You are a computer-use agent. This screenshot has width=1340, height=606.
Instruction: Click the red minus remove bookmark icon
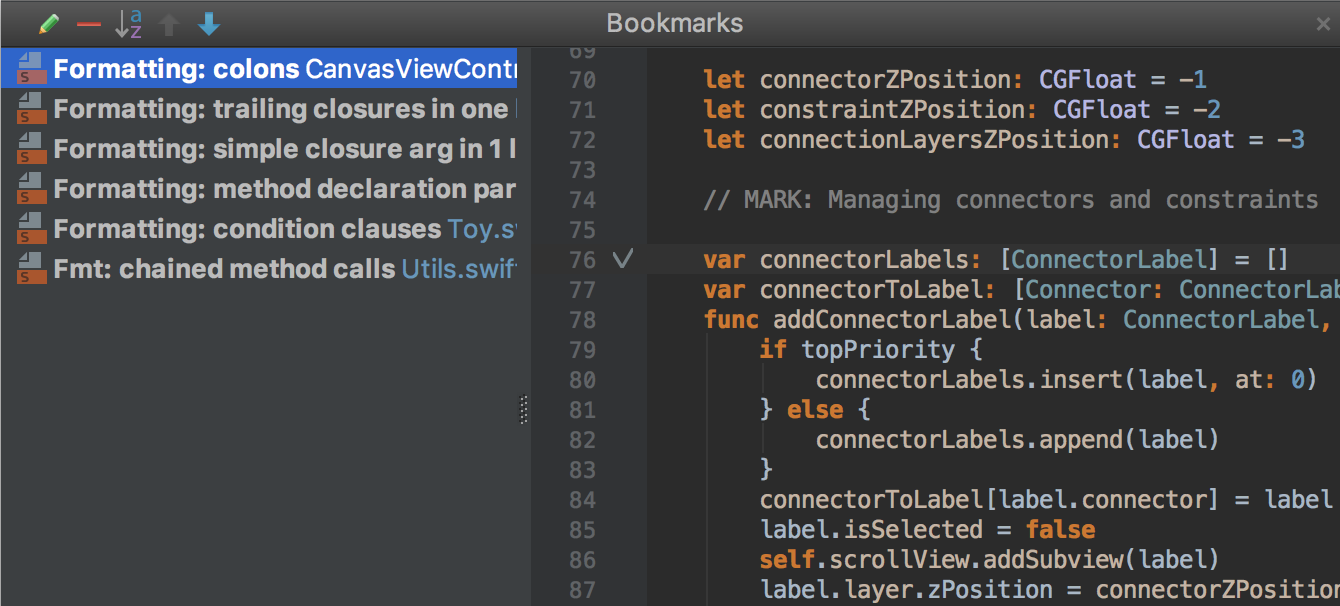coord(89,24)
